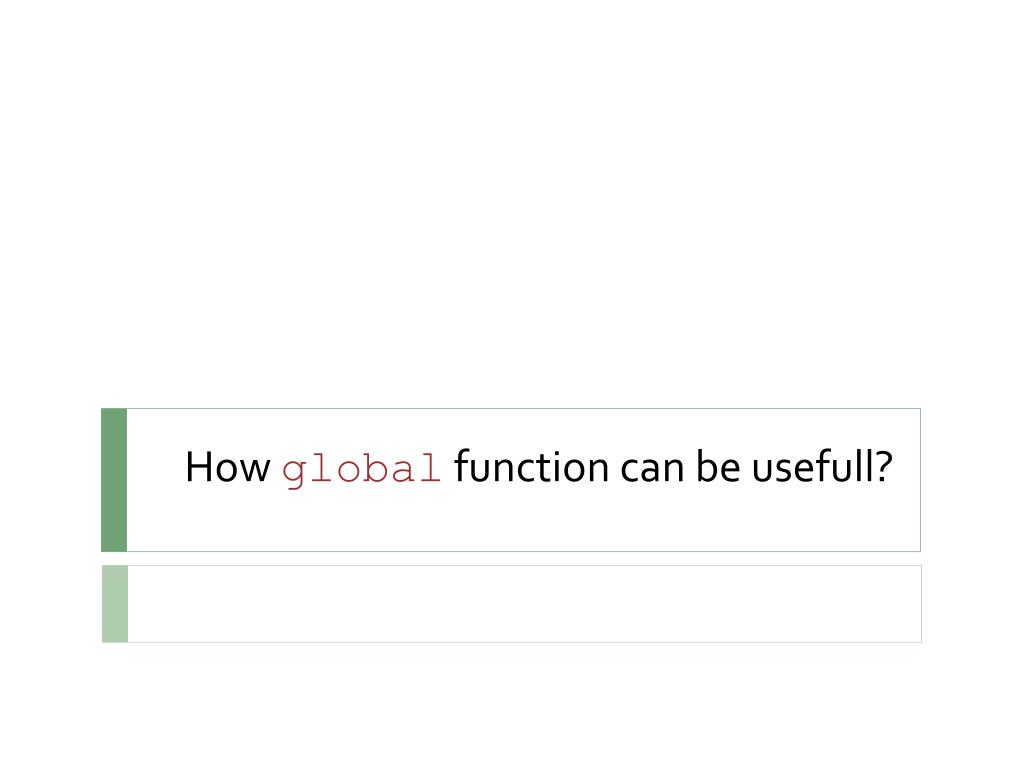The height and width of the screenshot is (768, 1024).
Task: Click the word "usefull?" in the title
Action: click(x=822, y=466)
